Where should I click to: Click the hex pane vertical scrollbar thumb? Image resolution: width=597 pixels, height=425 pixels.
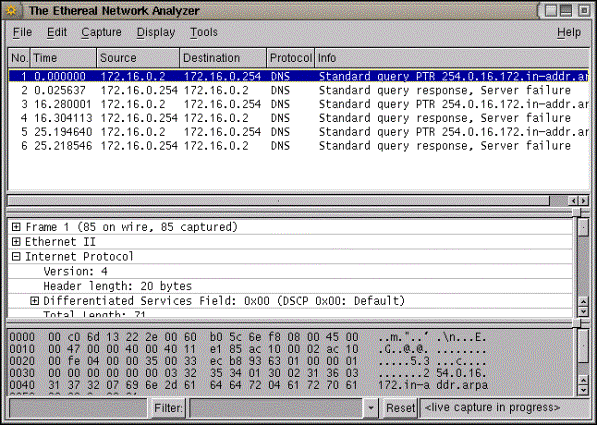[x=583, y=346]
